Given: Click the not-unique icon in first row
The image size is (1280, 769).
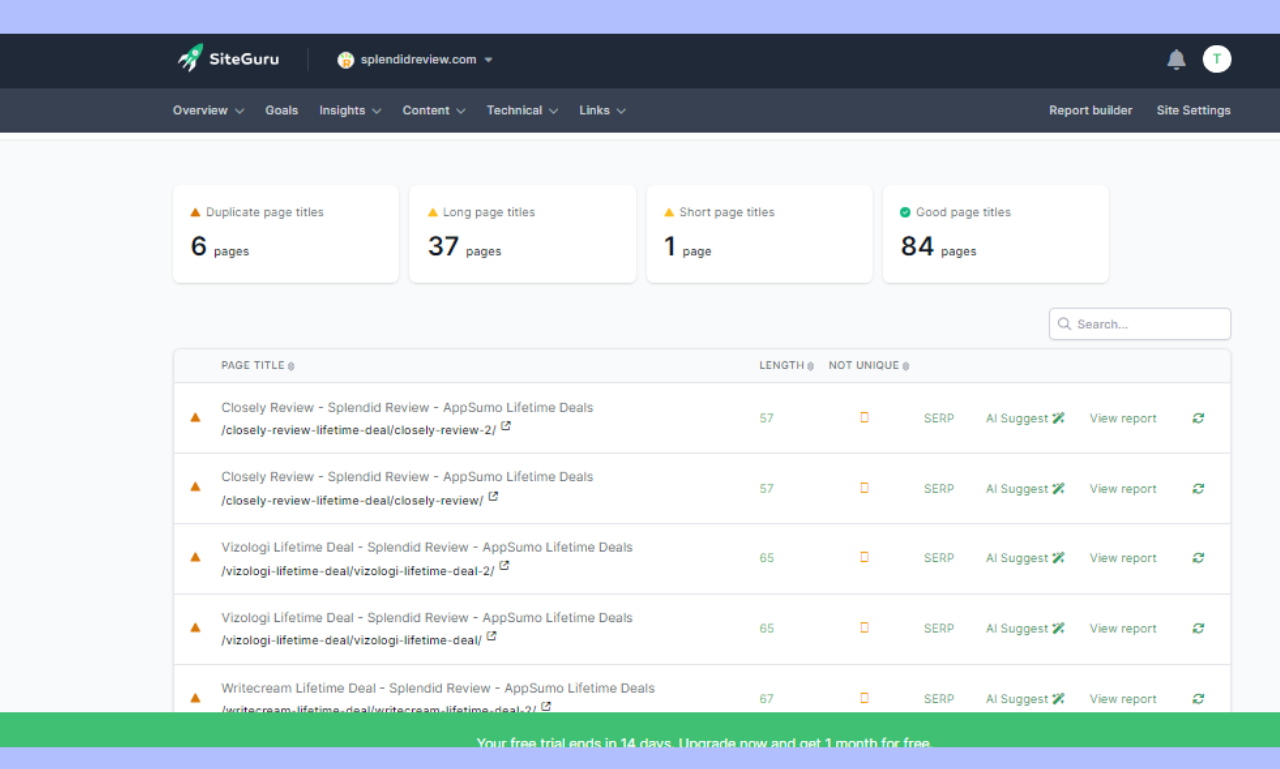Looking at the screenshot, I should coord(864,418).
